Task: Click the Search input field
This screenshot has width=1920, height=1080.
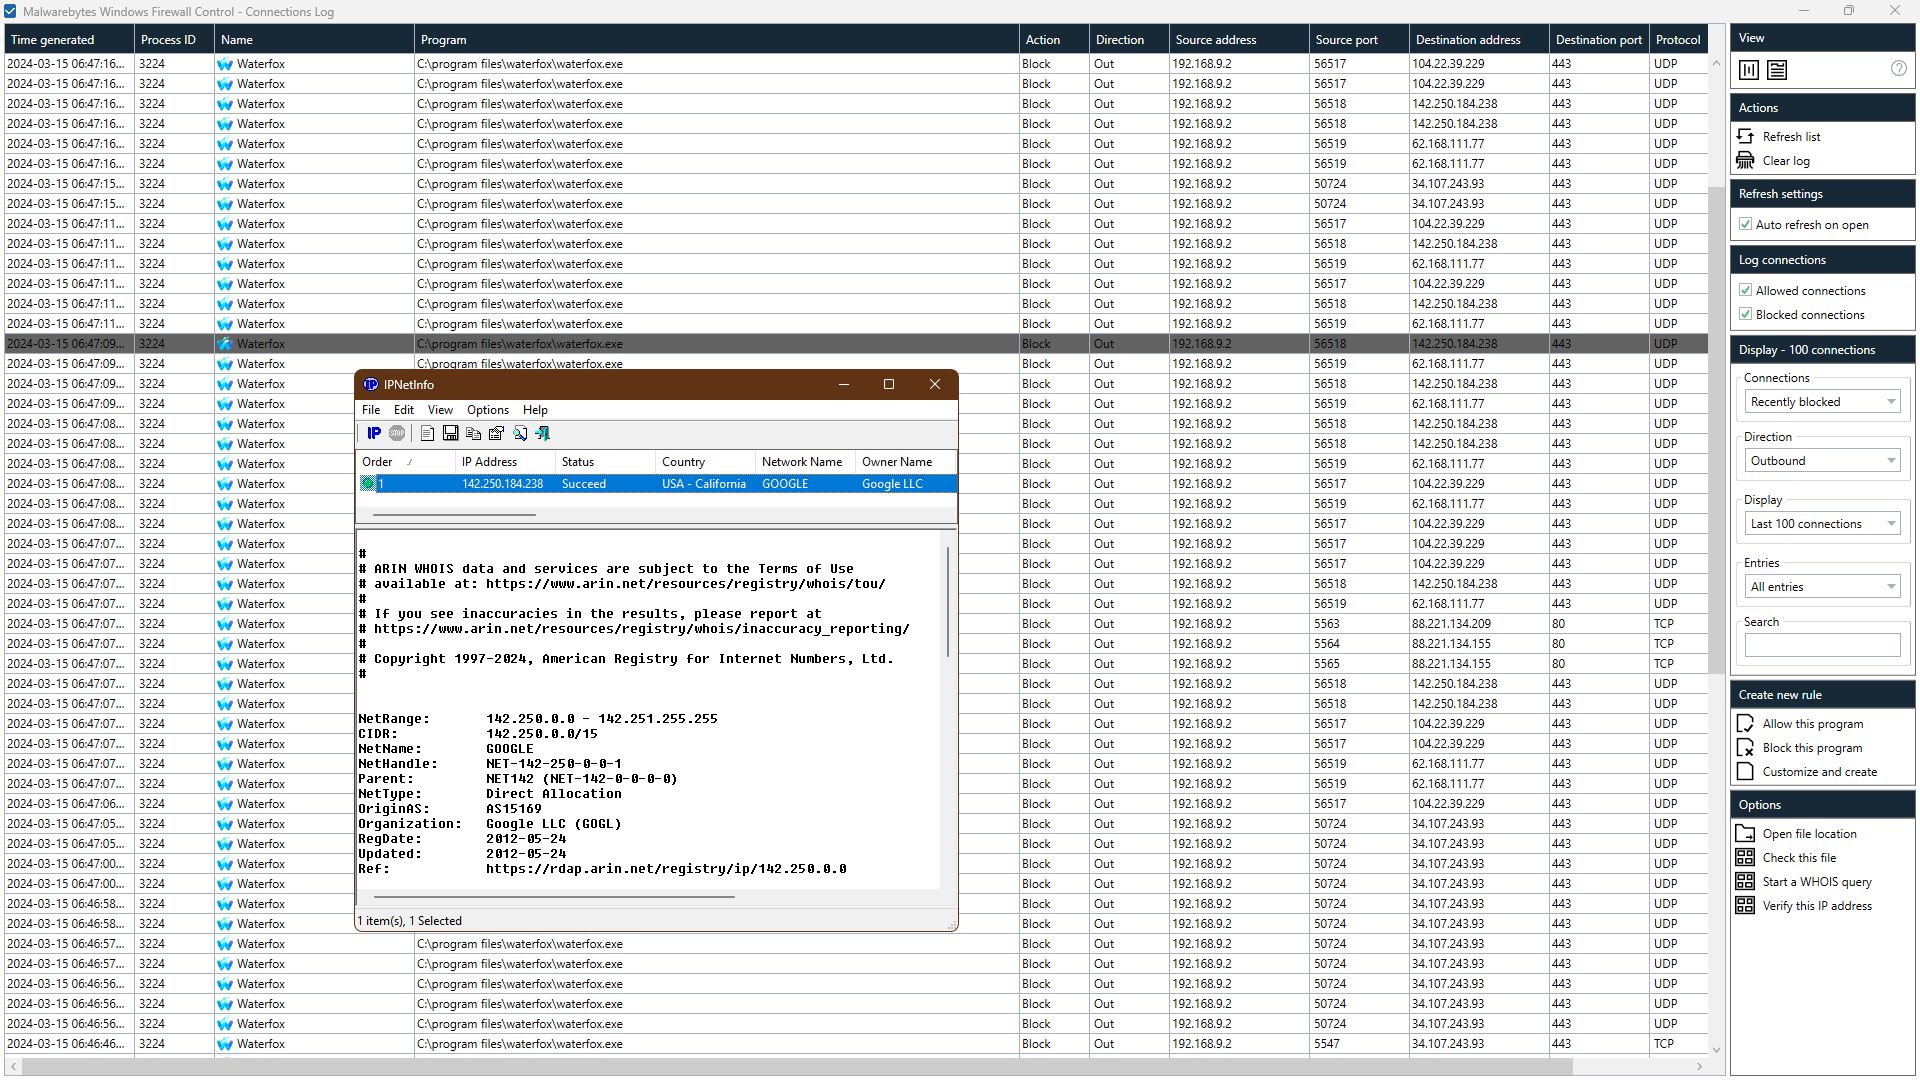Action: pyautogui.click(x=1821, y=646)
